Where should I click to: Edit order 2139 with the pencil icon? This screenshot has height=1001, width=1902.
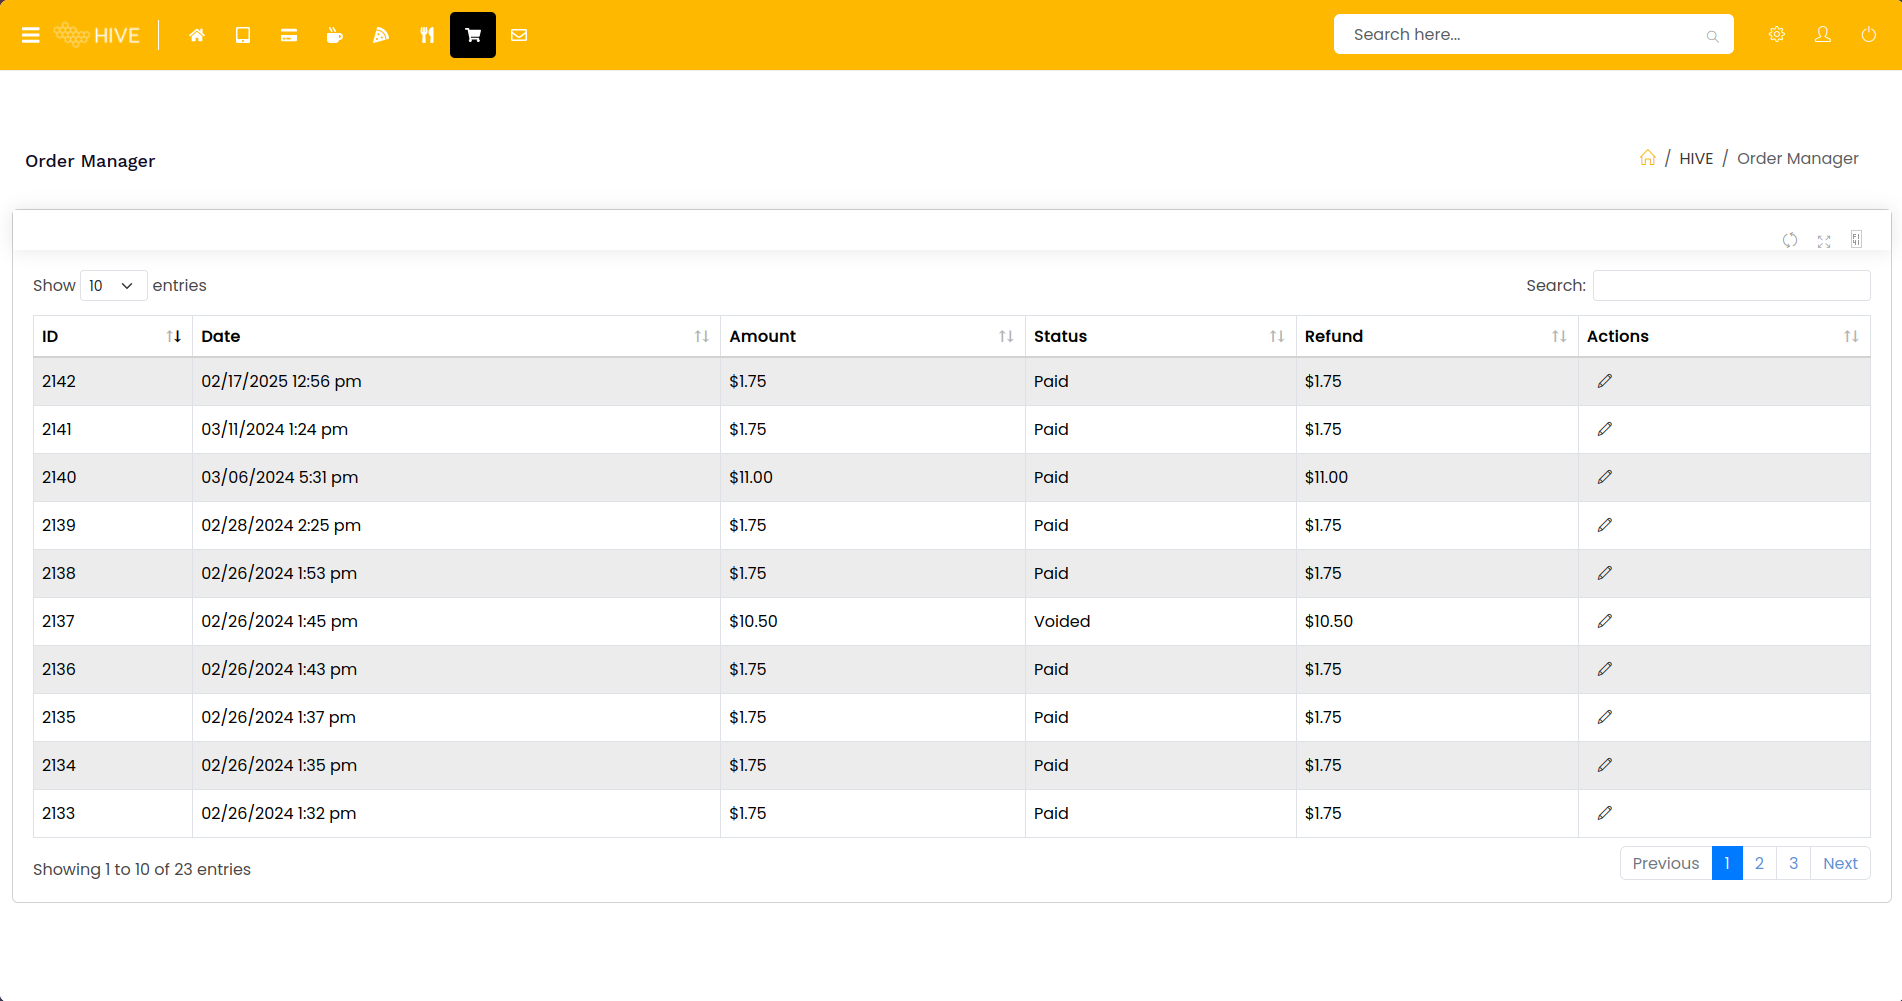pos(1605,525)
